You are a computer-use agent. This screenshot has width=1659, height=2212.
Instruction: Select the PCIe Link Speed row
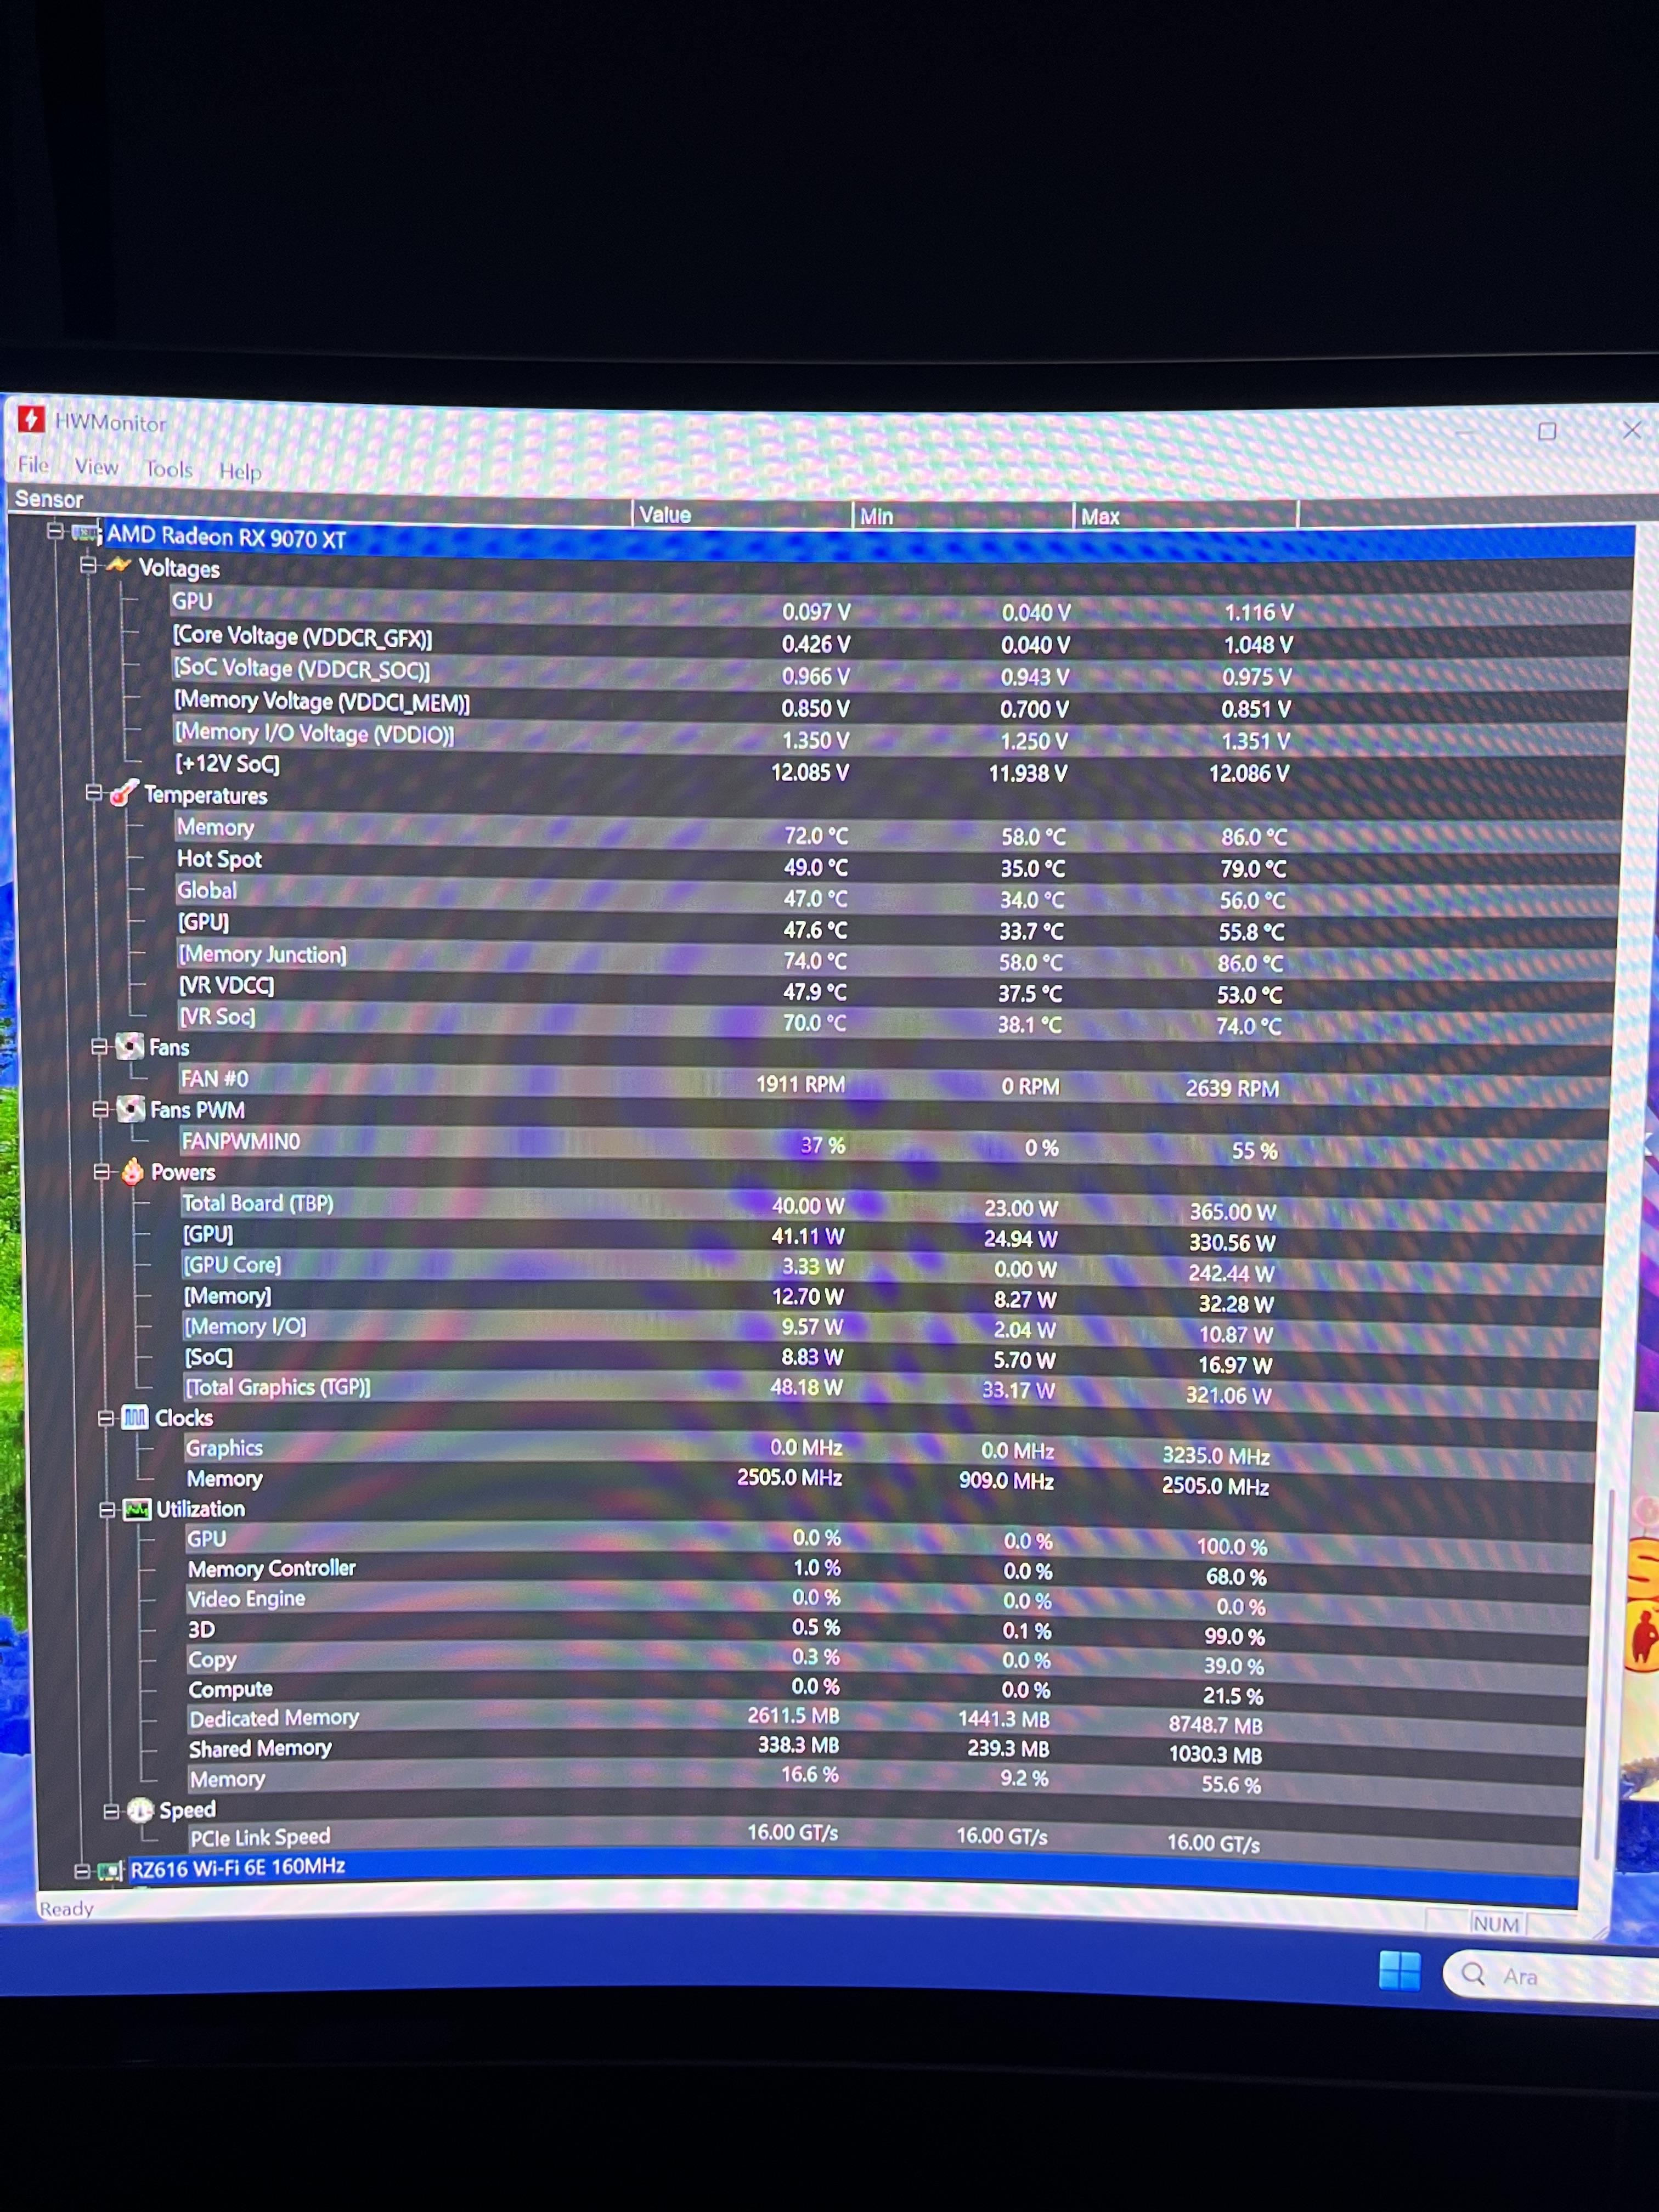(885, 1838)
